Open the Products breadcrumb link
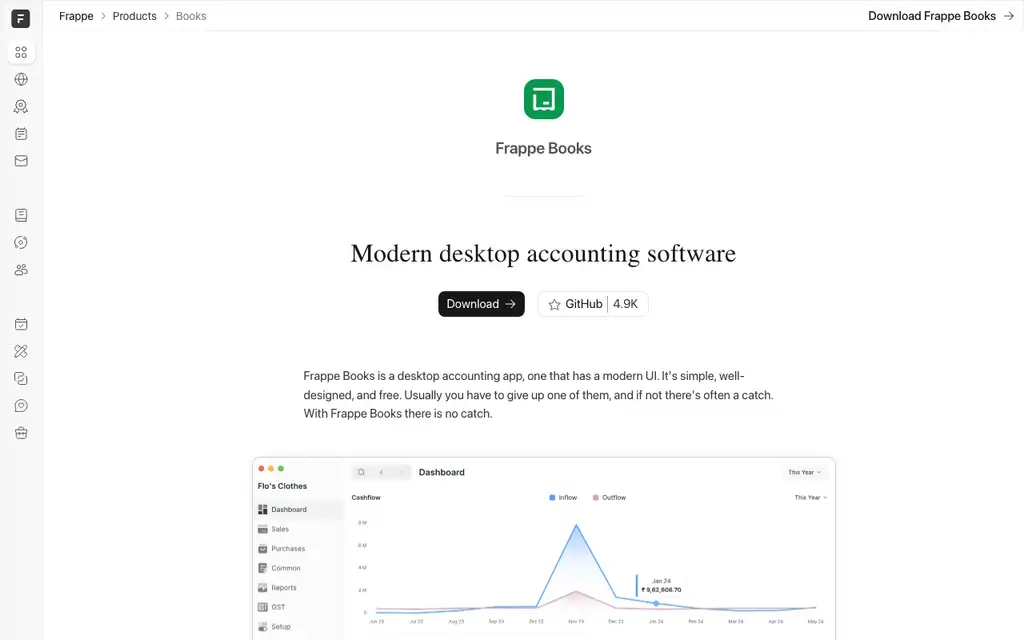The width and height of the screenshot is (1024, 640). [135, 16]
